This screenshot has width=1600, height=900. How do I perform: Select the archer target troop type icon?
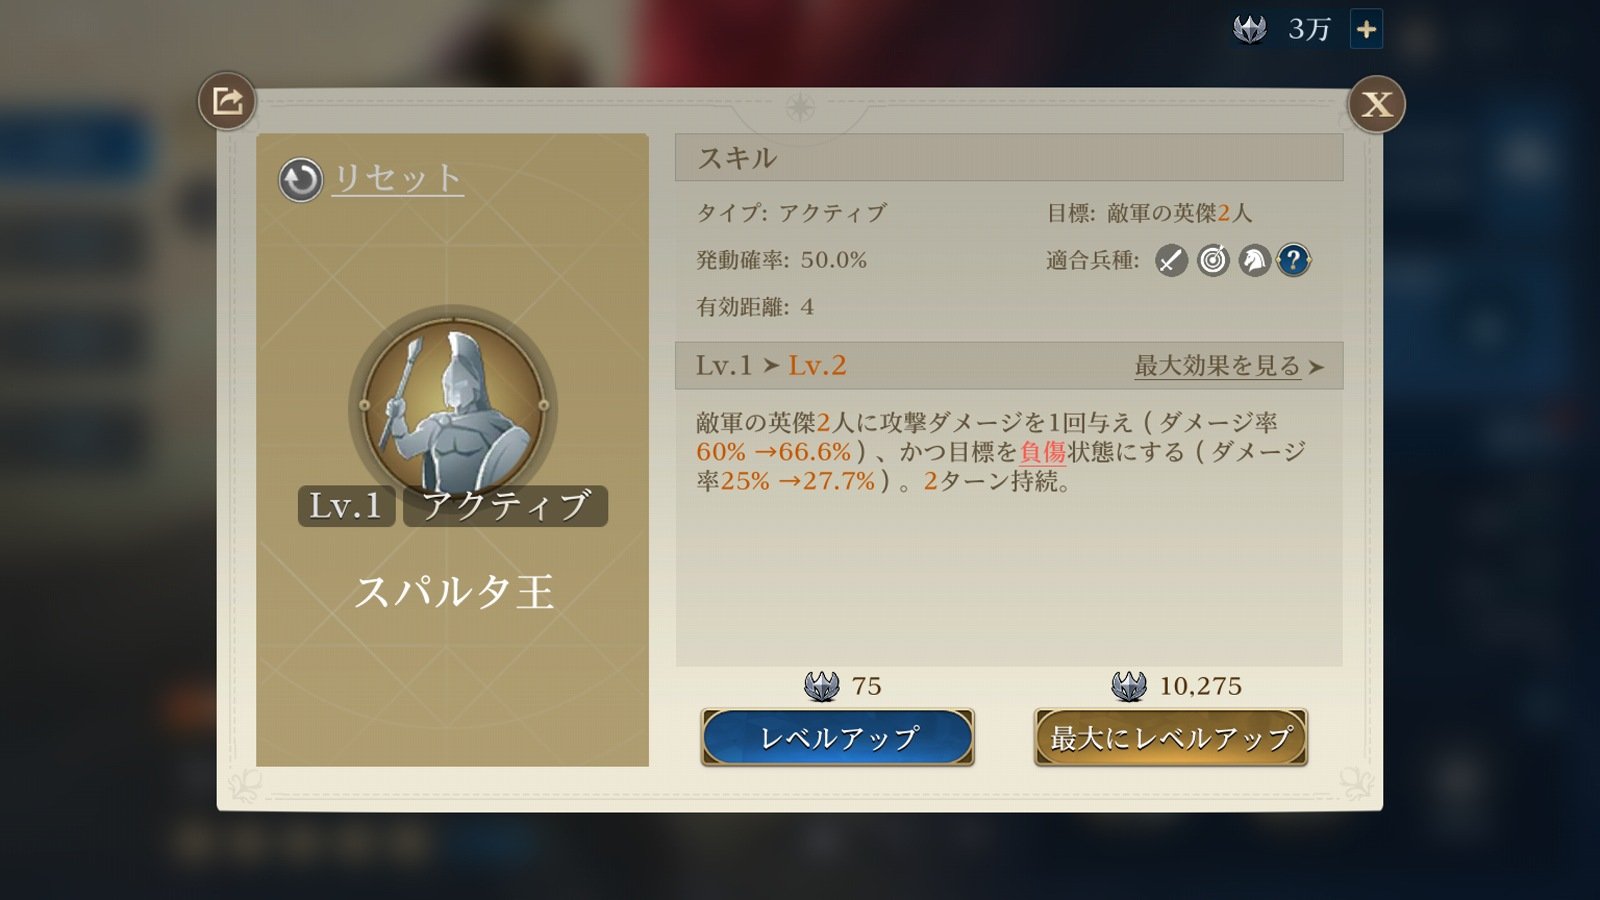click(x=1213, y=261)
